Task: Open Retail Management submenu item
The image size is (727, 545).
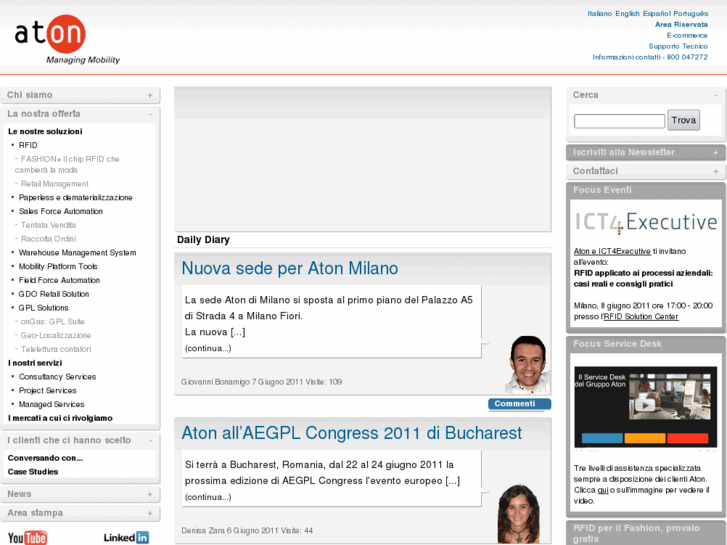Action: pos(54,184)
